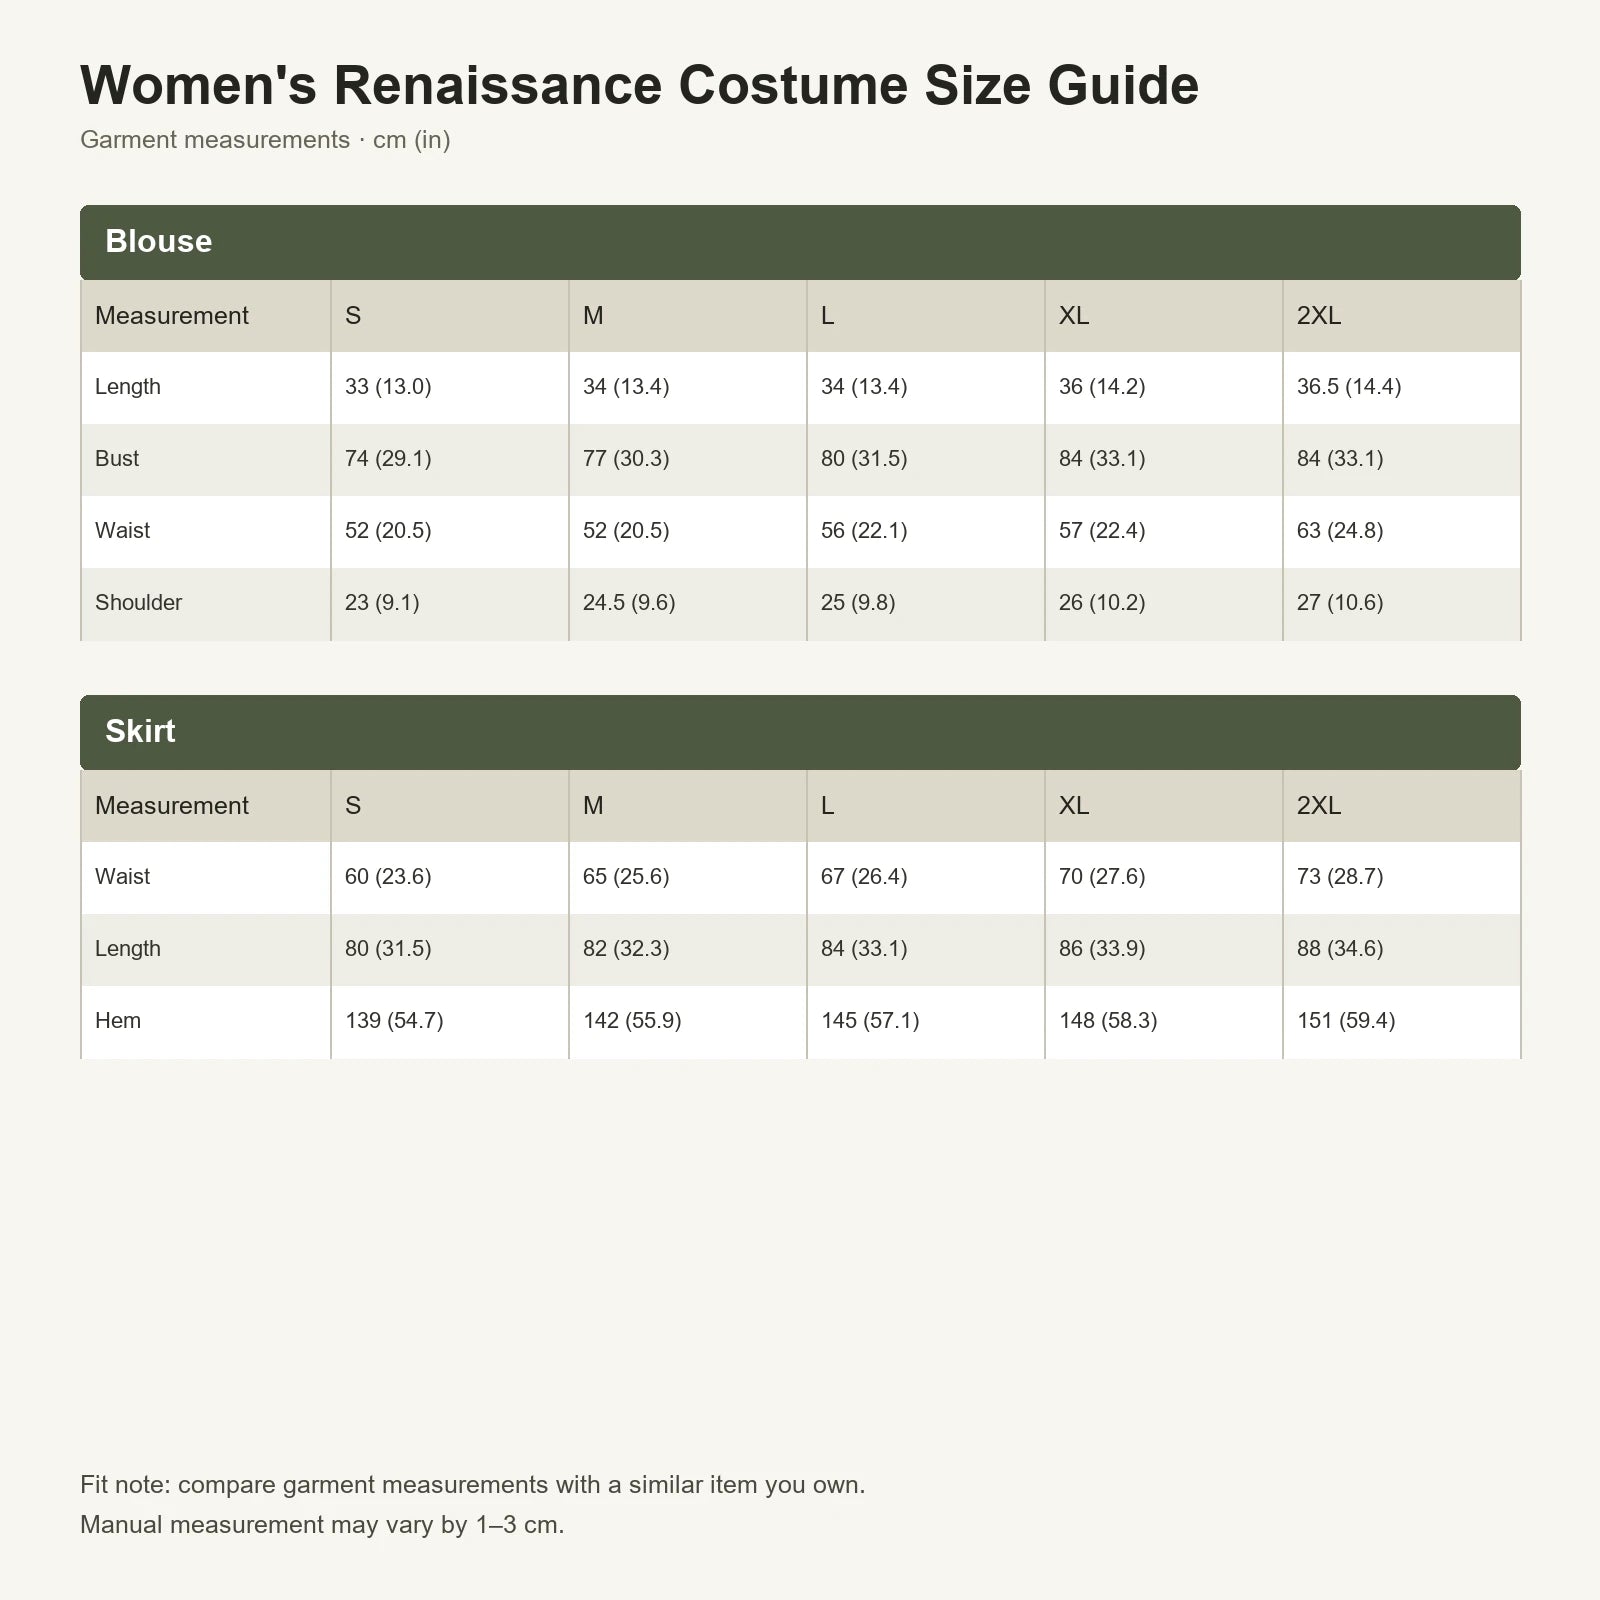Click the Shoulder row label
Screen dimensions: 1600x1600
point(138,603)
